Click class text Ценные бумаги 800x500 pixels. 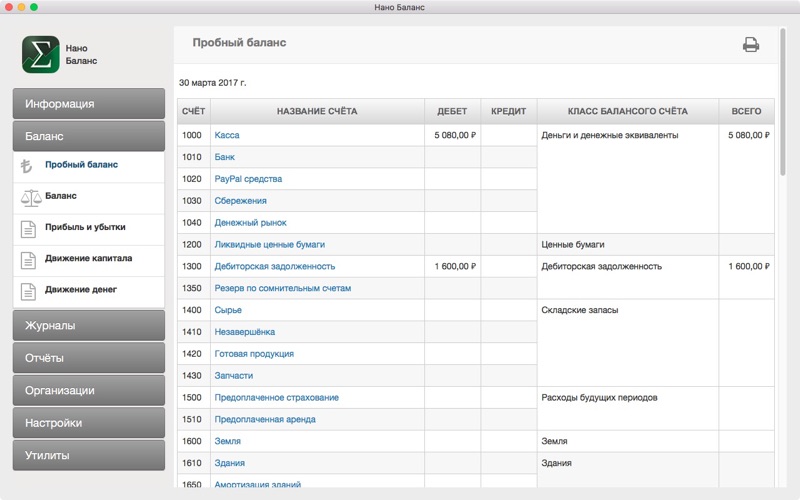(x=572, y=244)
